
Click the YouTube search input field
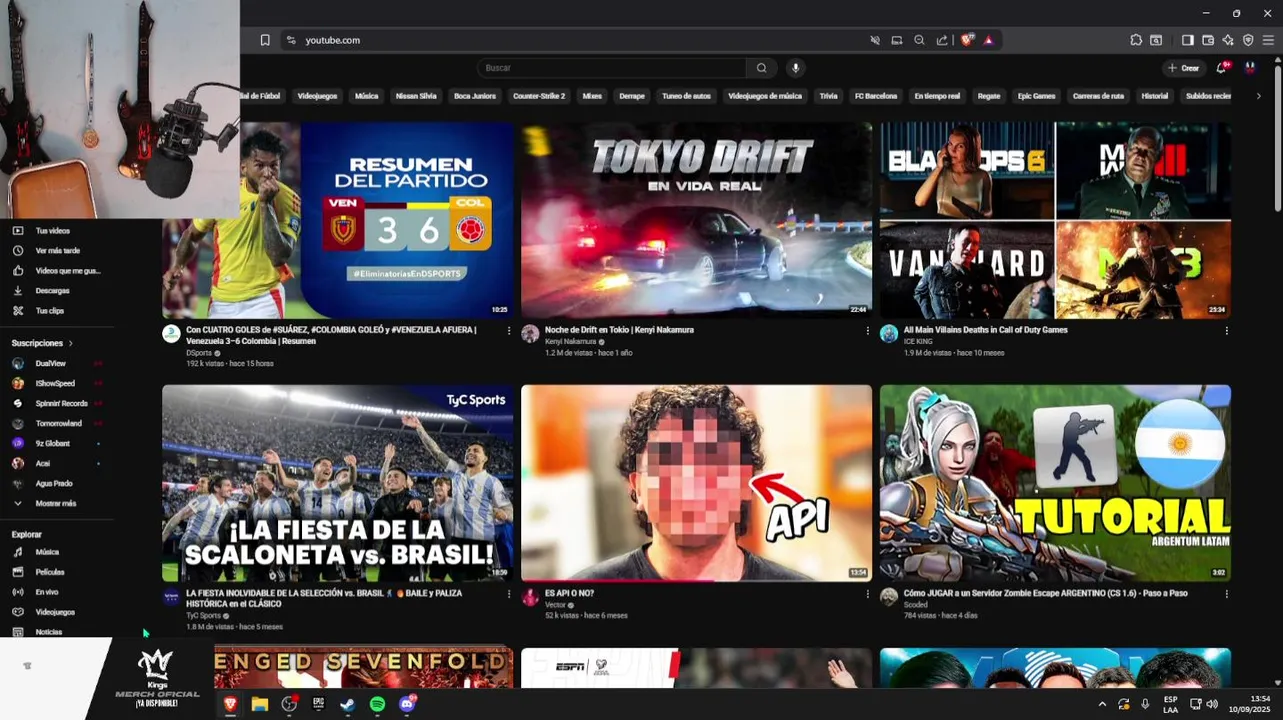point(611,68)
